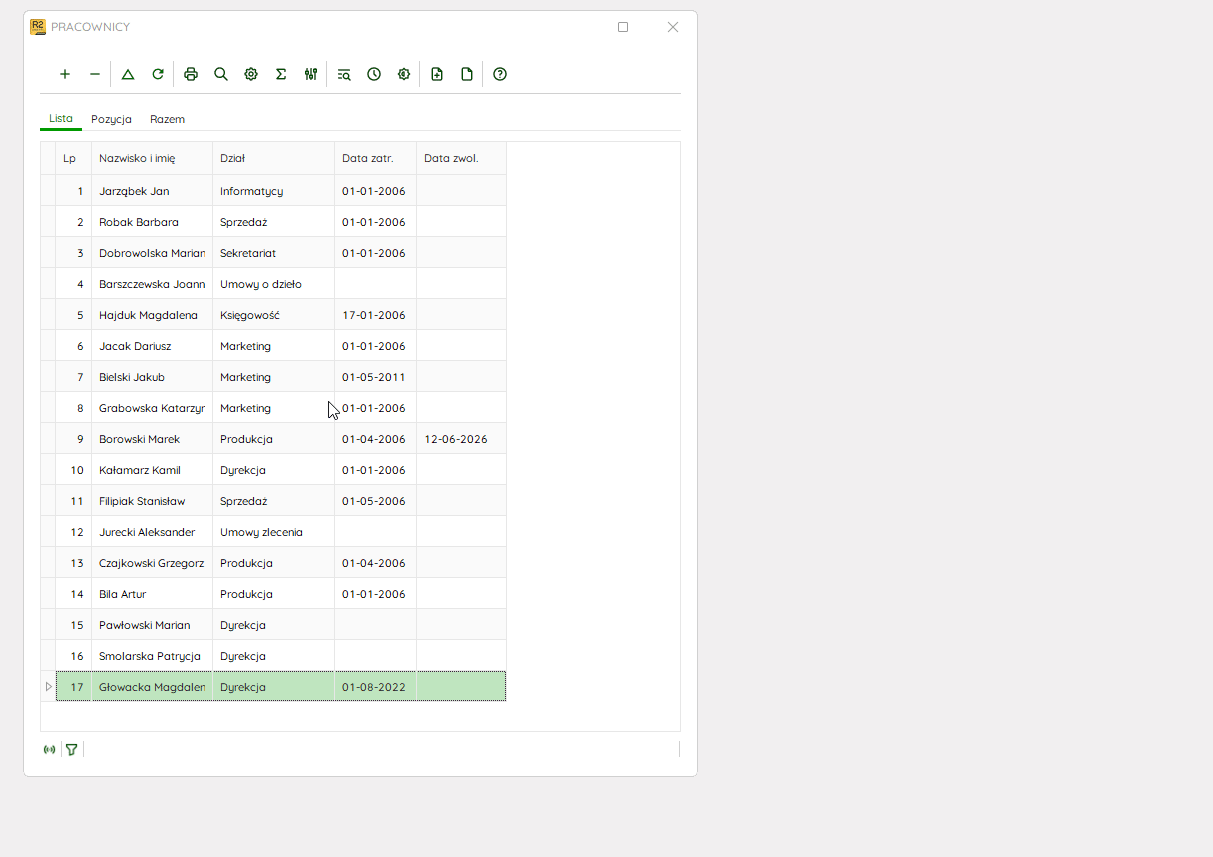Click the 01-05-2011 date cell
Screen dimensions: 1213x857
click(376, 377)
